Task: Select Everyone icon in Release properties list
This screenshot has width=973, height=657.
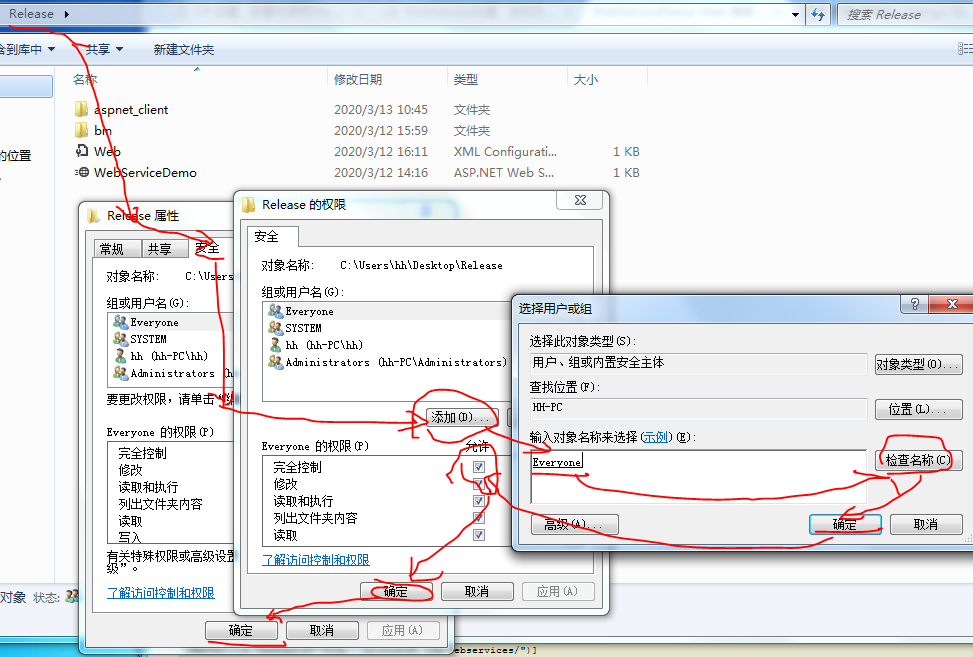Action: click(120, 321)
